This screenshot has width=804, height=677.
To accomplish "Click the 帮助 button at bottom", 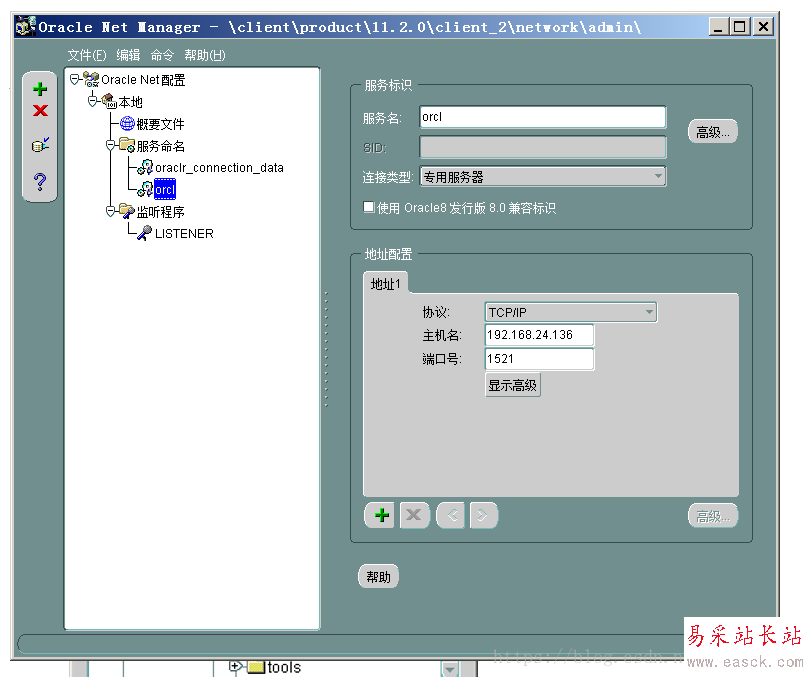I will pos(378,576).
